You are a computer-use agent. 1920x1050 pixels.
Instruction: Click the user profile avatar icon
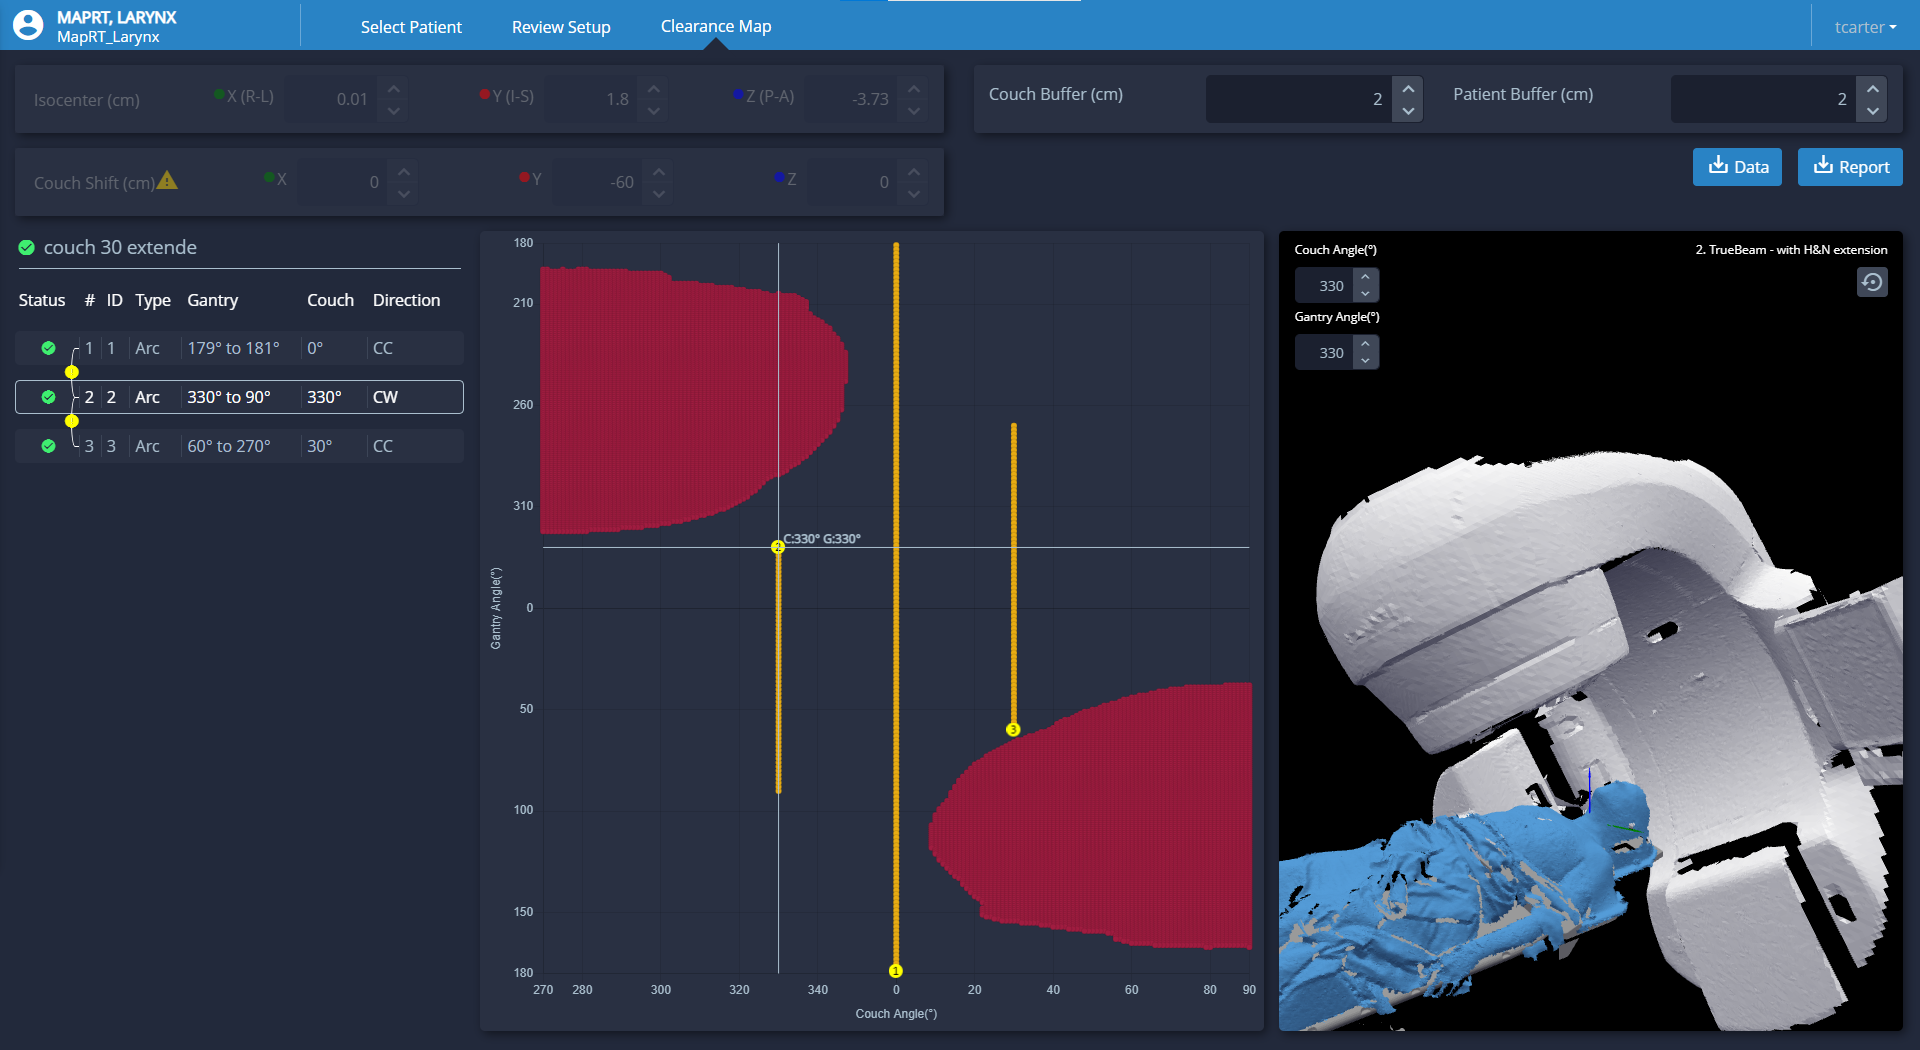28,25
